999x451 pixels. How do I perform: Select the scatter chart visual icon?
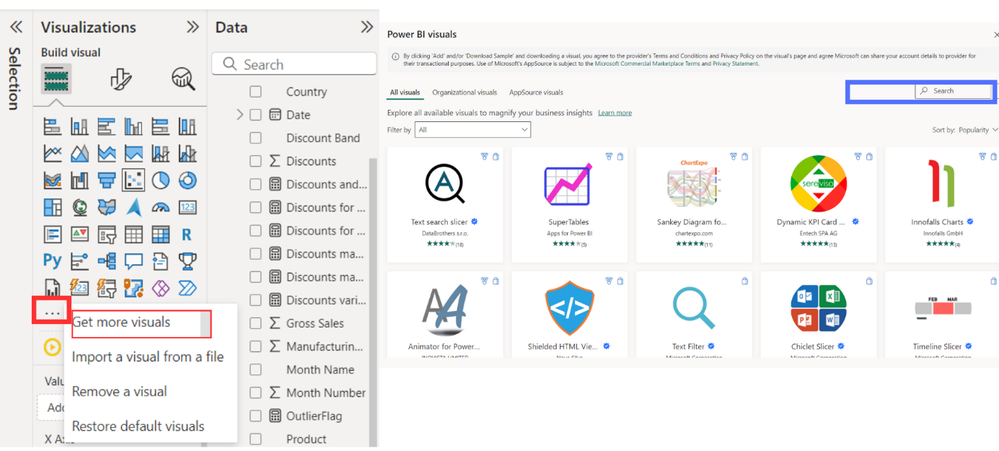[x=134, y=180]
